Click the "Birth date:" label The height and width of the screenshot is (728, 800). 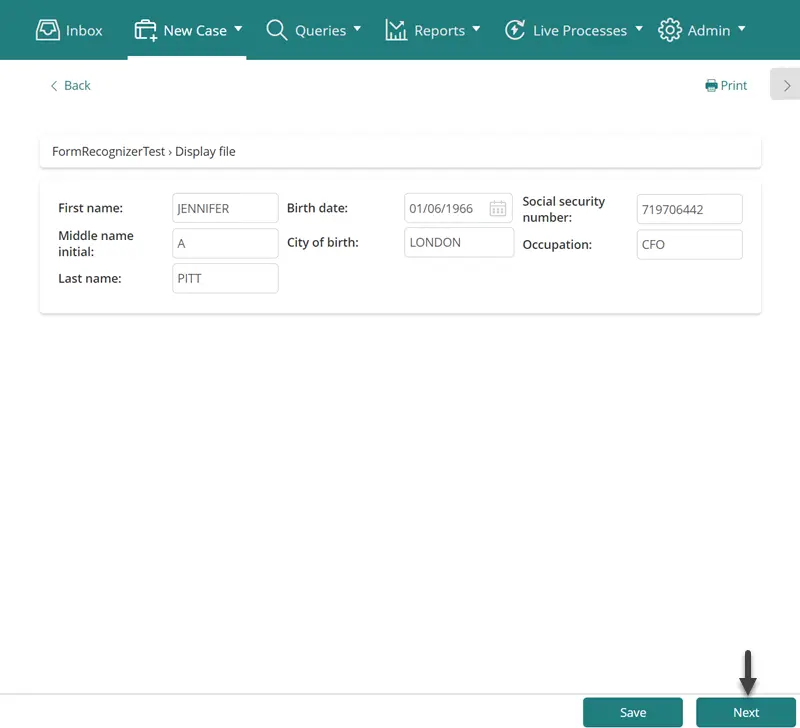pos(317,208)
